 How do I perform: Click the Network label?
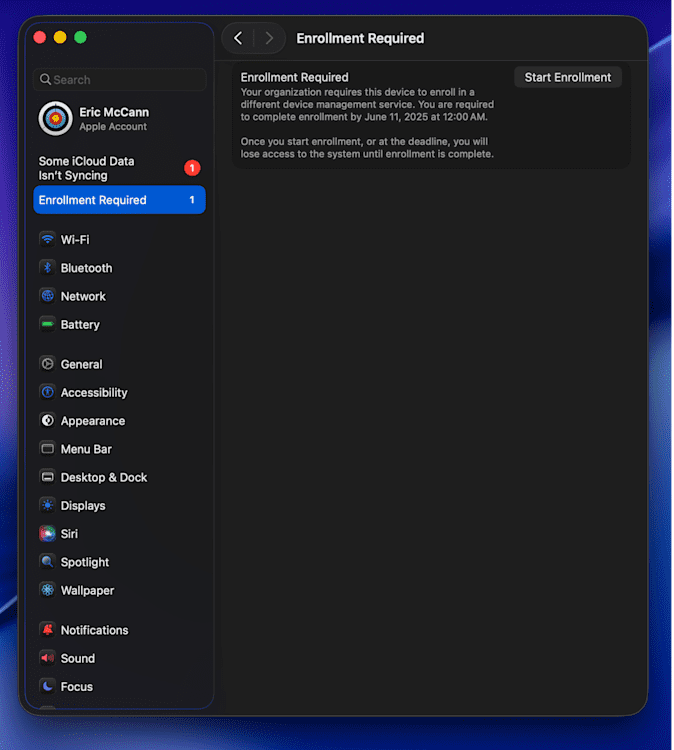pyautogui.click(x=83, y=296)
